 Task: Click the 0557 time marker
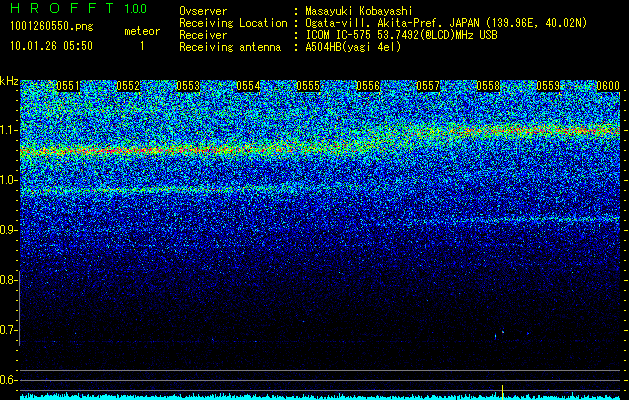tap(428, 86)
